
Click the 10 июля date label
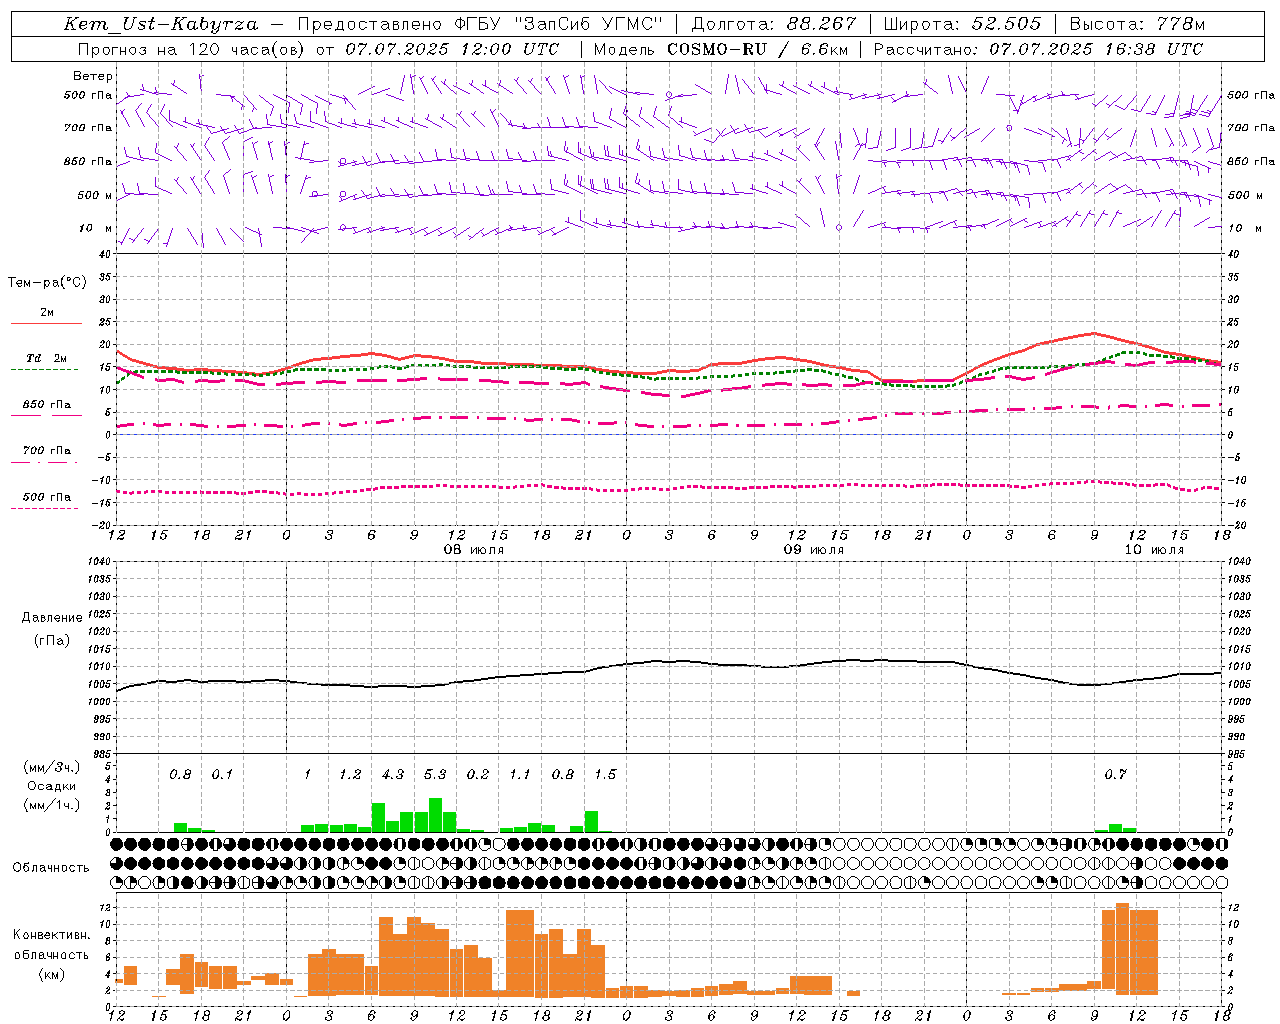pos(1154,550)
